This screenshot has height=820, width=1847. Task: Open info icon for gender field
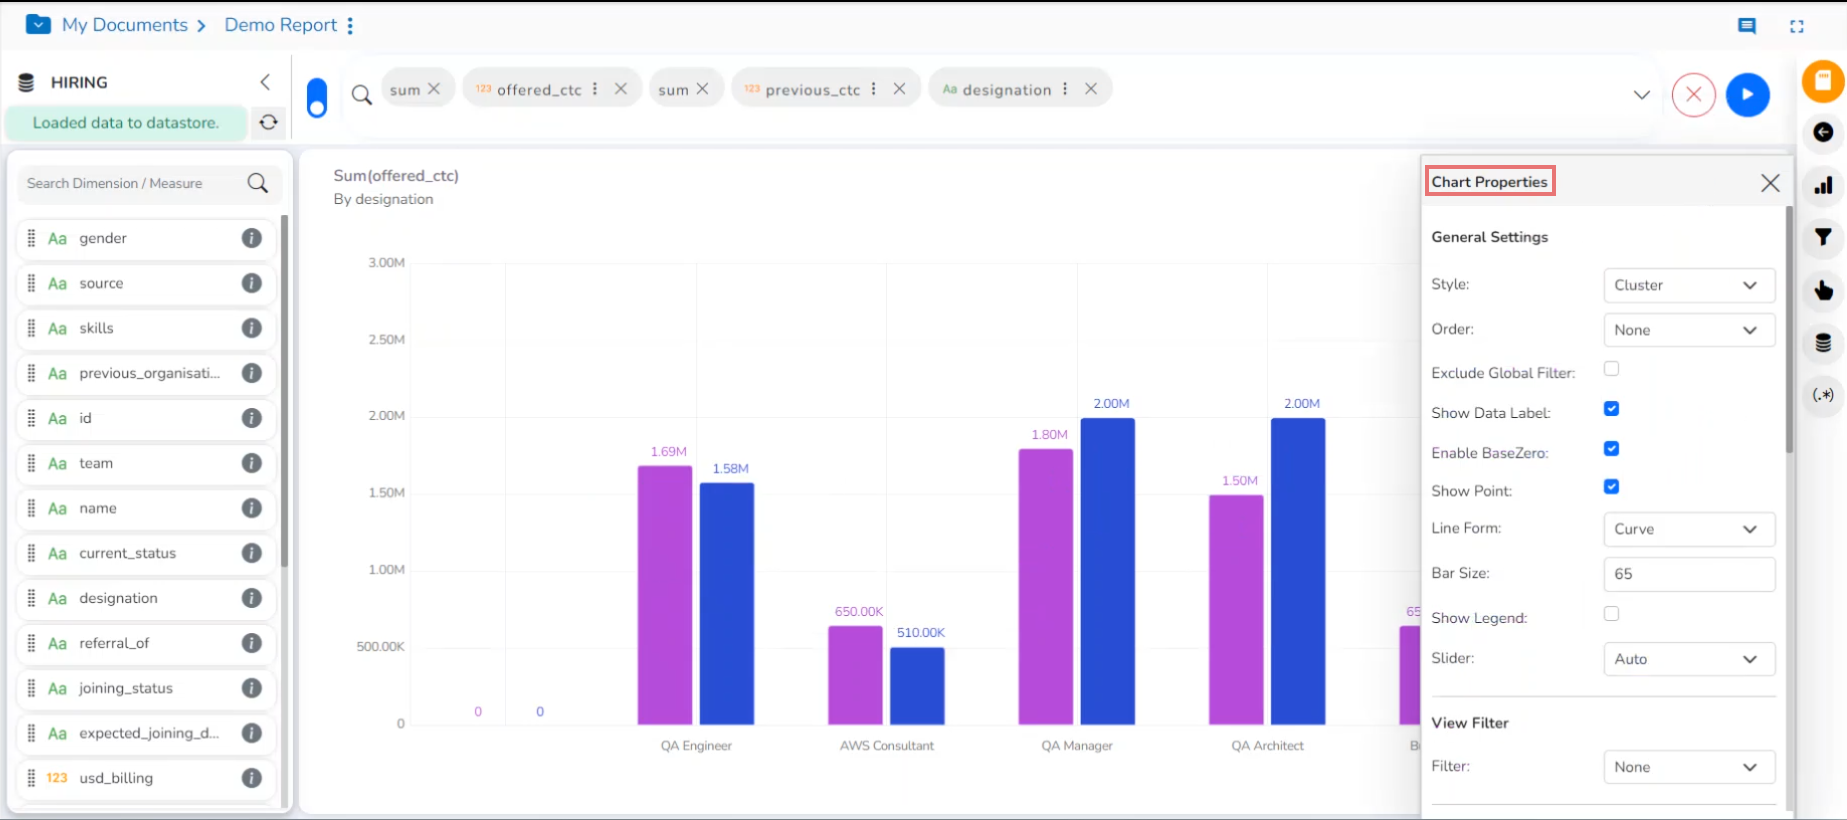click(x=252, y=238)
